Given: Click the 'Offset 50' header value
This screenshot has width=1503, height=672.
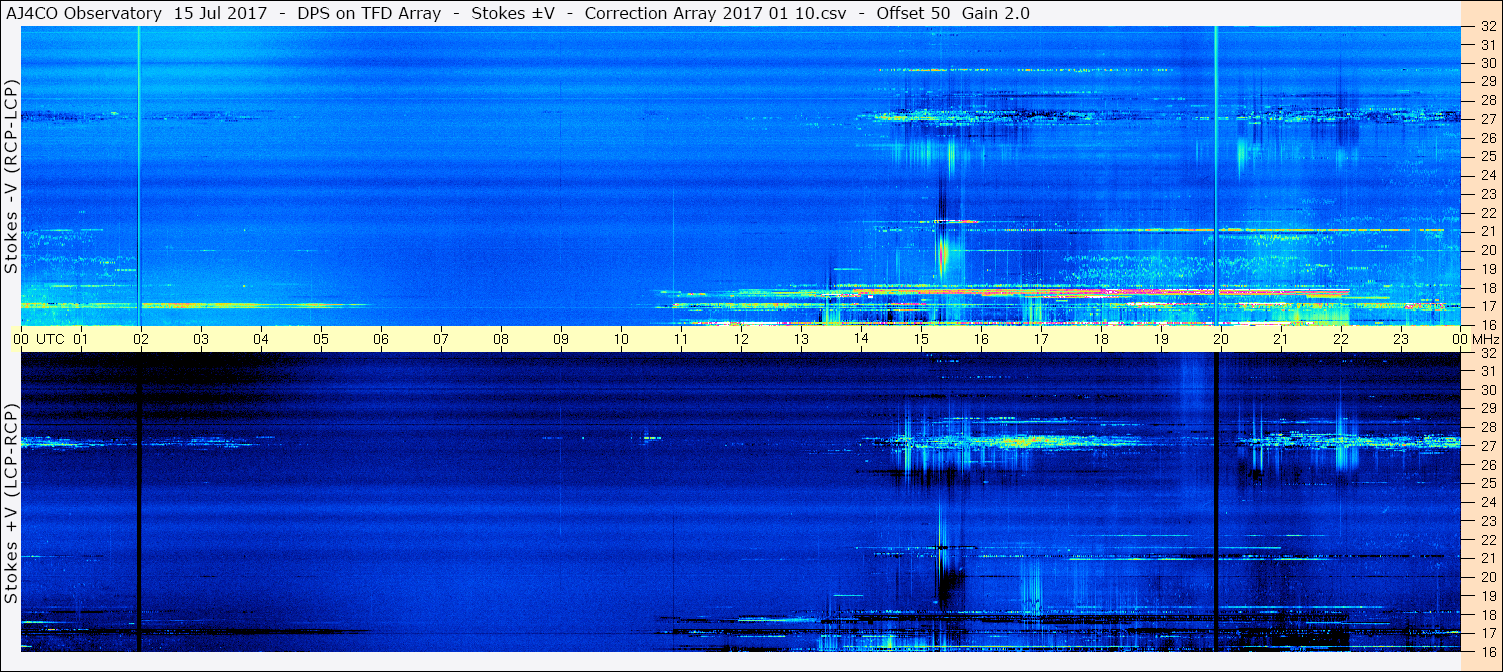Looking at the screenshot, I should coord(913,13).
